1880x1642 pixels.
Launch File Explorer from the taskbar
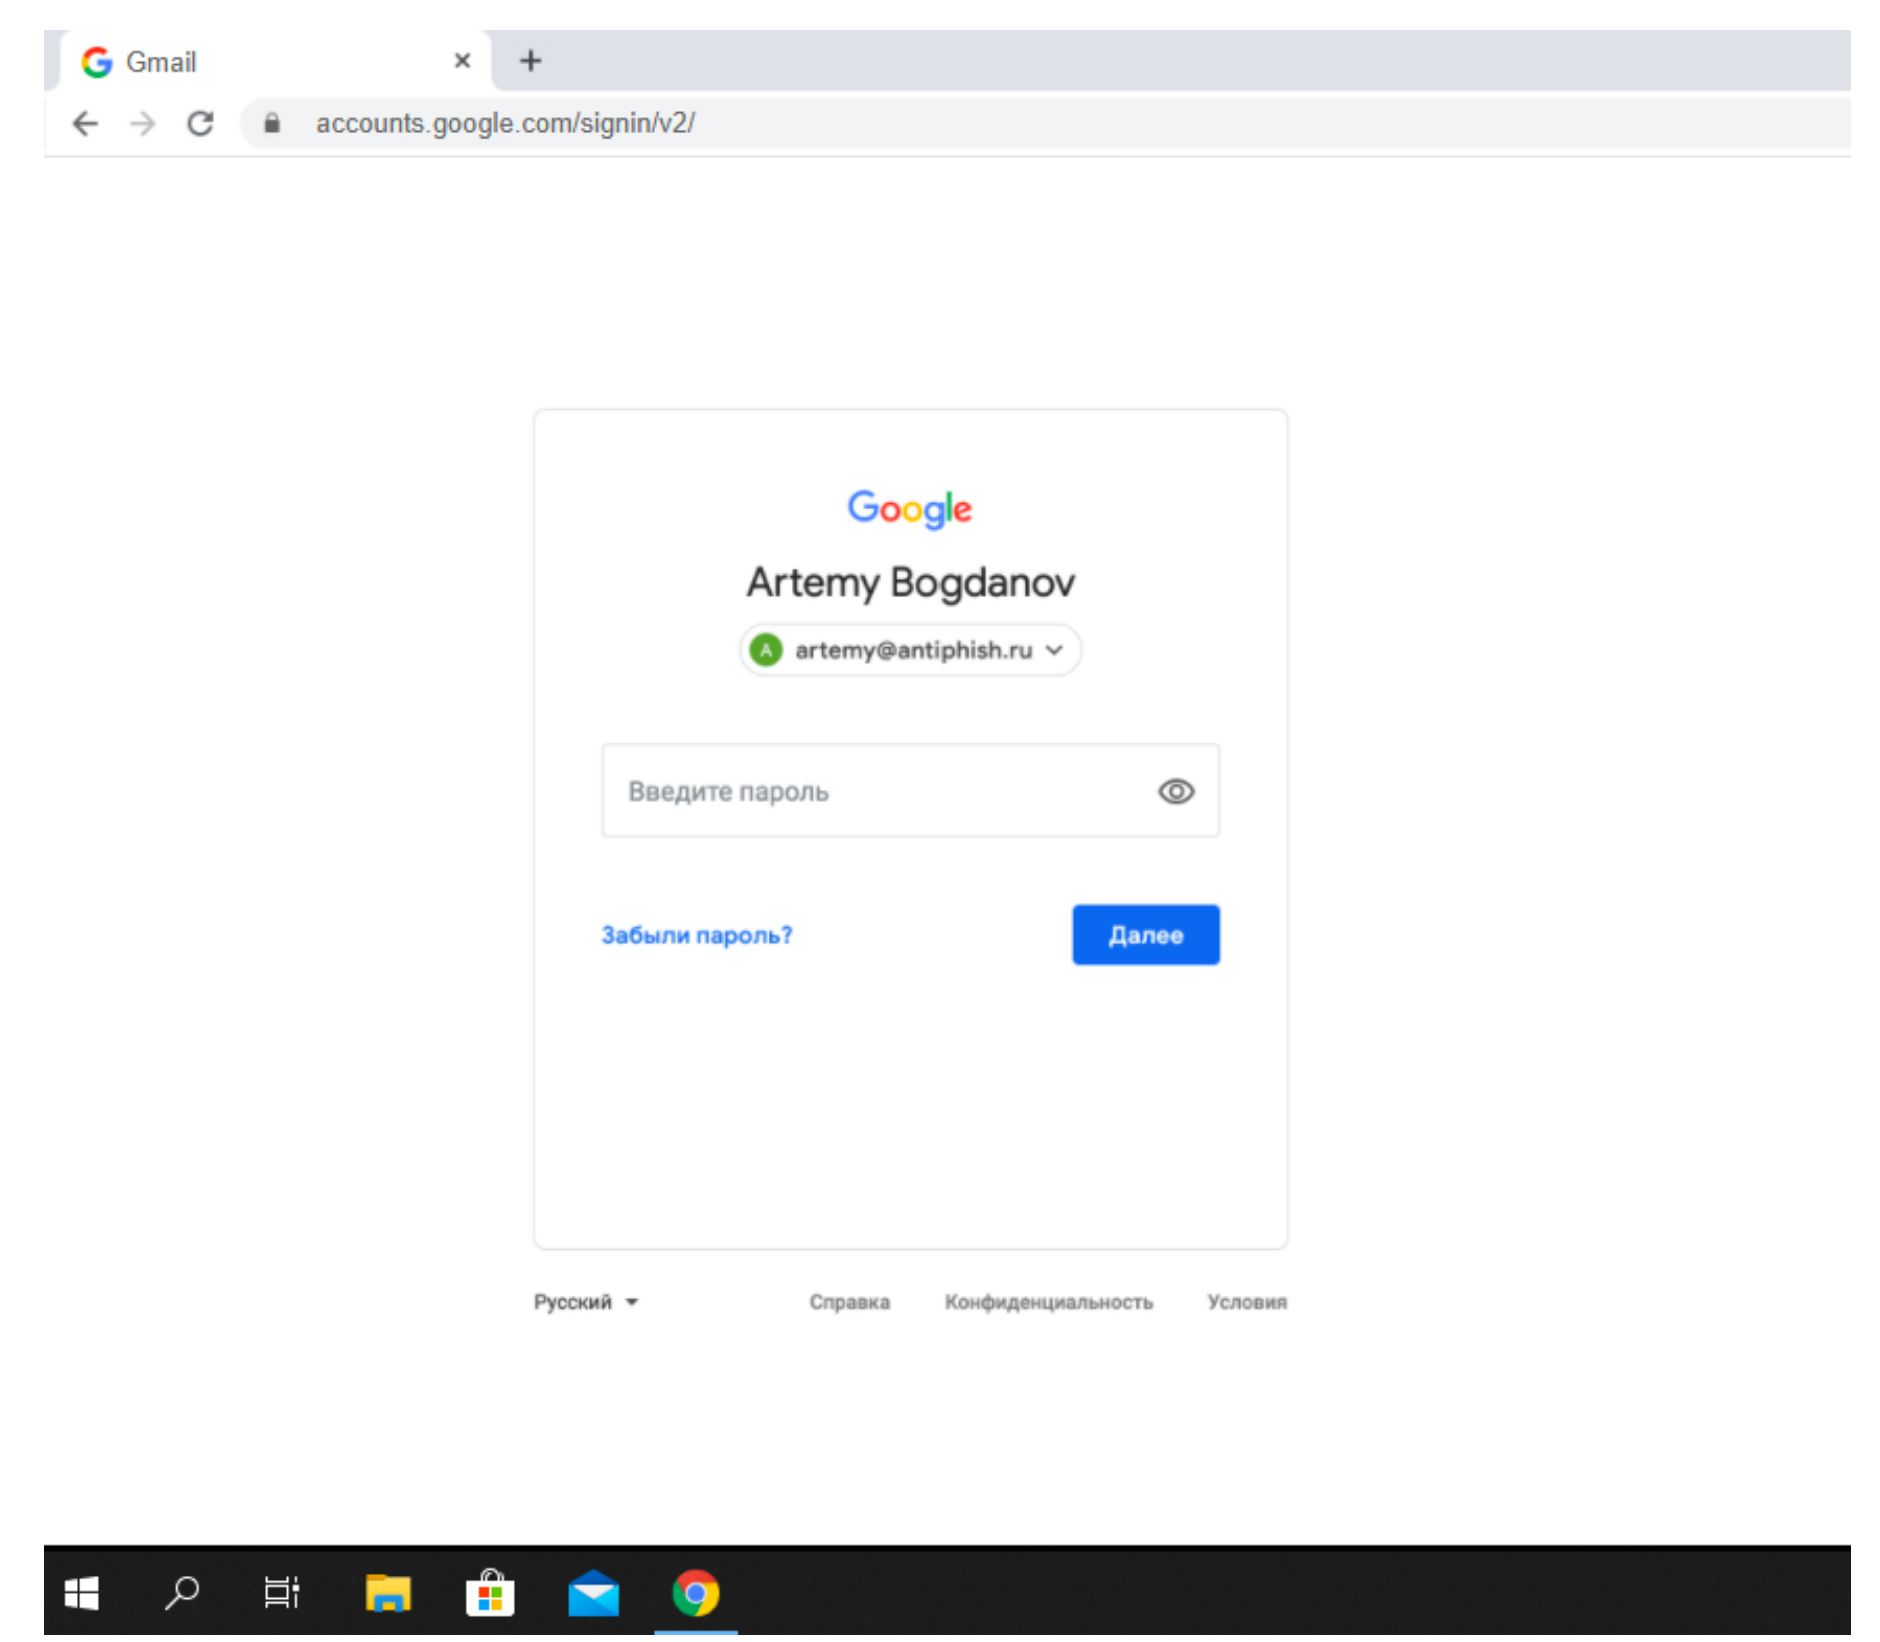click(x=388, y=1592)
